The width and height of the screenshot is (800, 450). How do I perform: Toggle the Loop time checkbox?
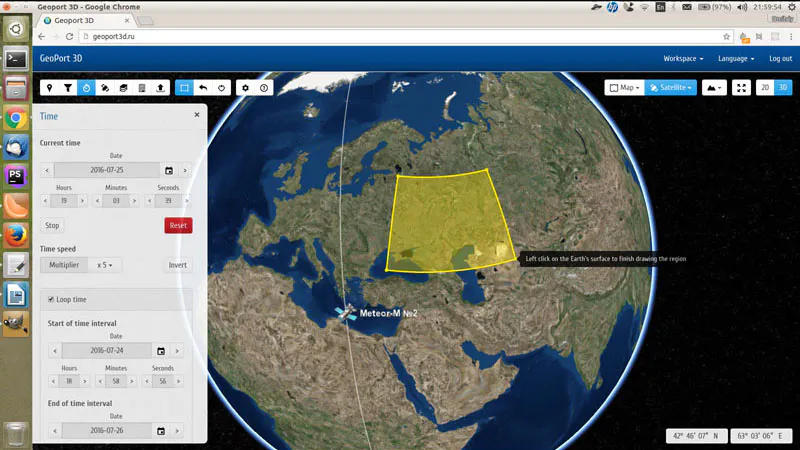[51, 299]
